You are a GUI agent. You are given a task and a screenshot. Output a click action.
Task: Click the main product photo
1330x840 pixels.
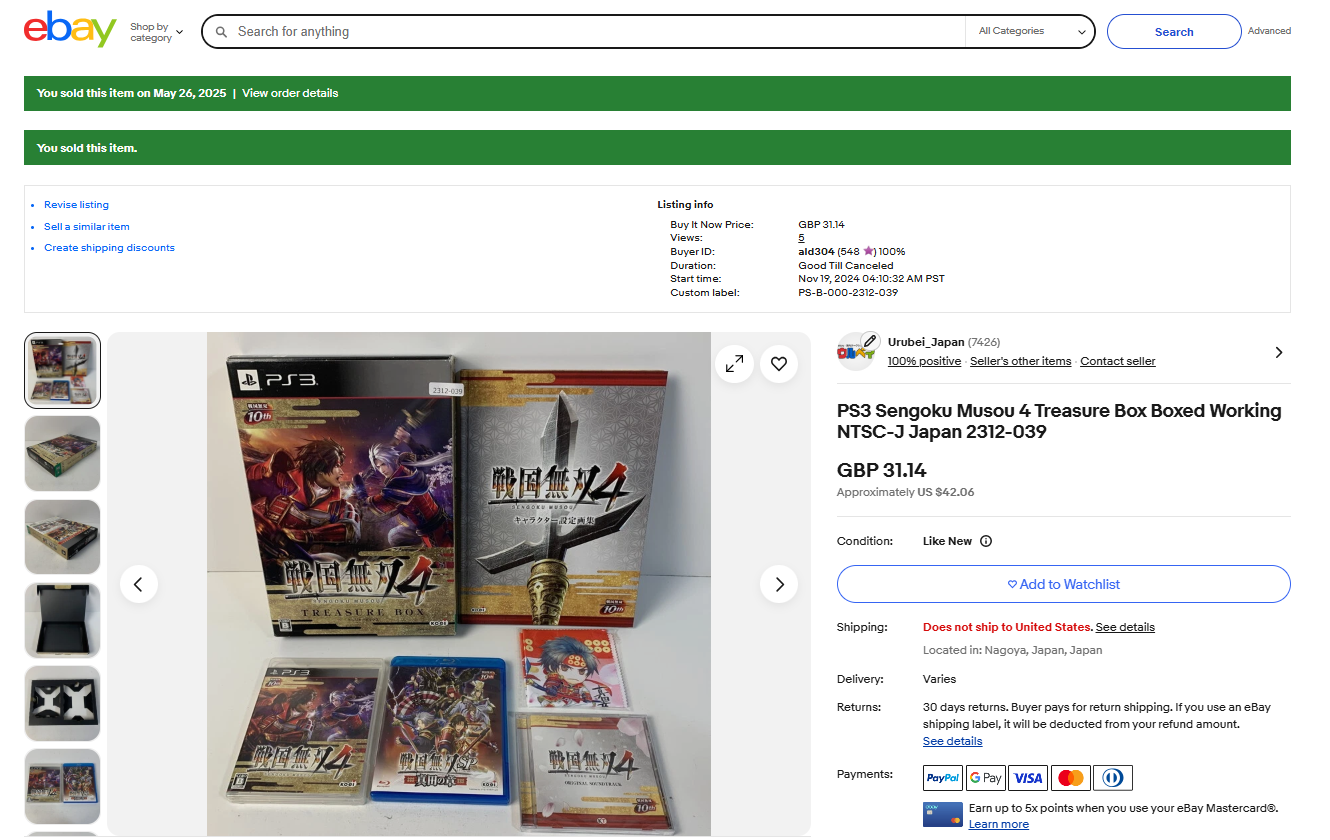(459, 584)
